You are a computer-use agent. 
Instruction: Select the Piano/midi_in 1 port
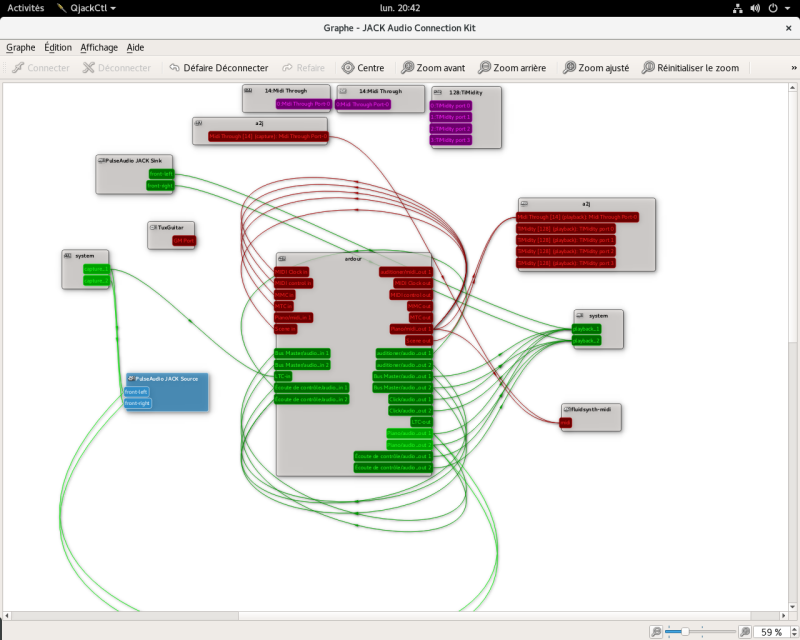pos(293,317)
